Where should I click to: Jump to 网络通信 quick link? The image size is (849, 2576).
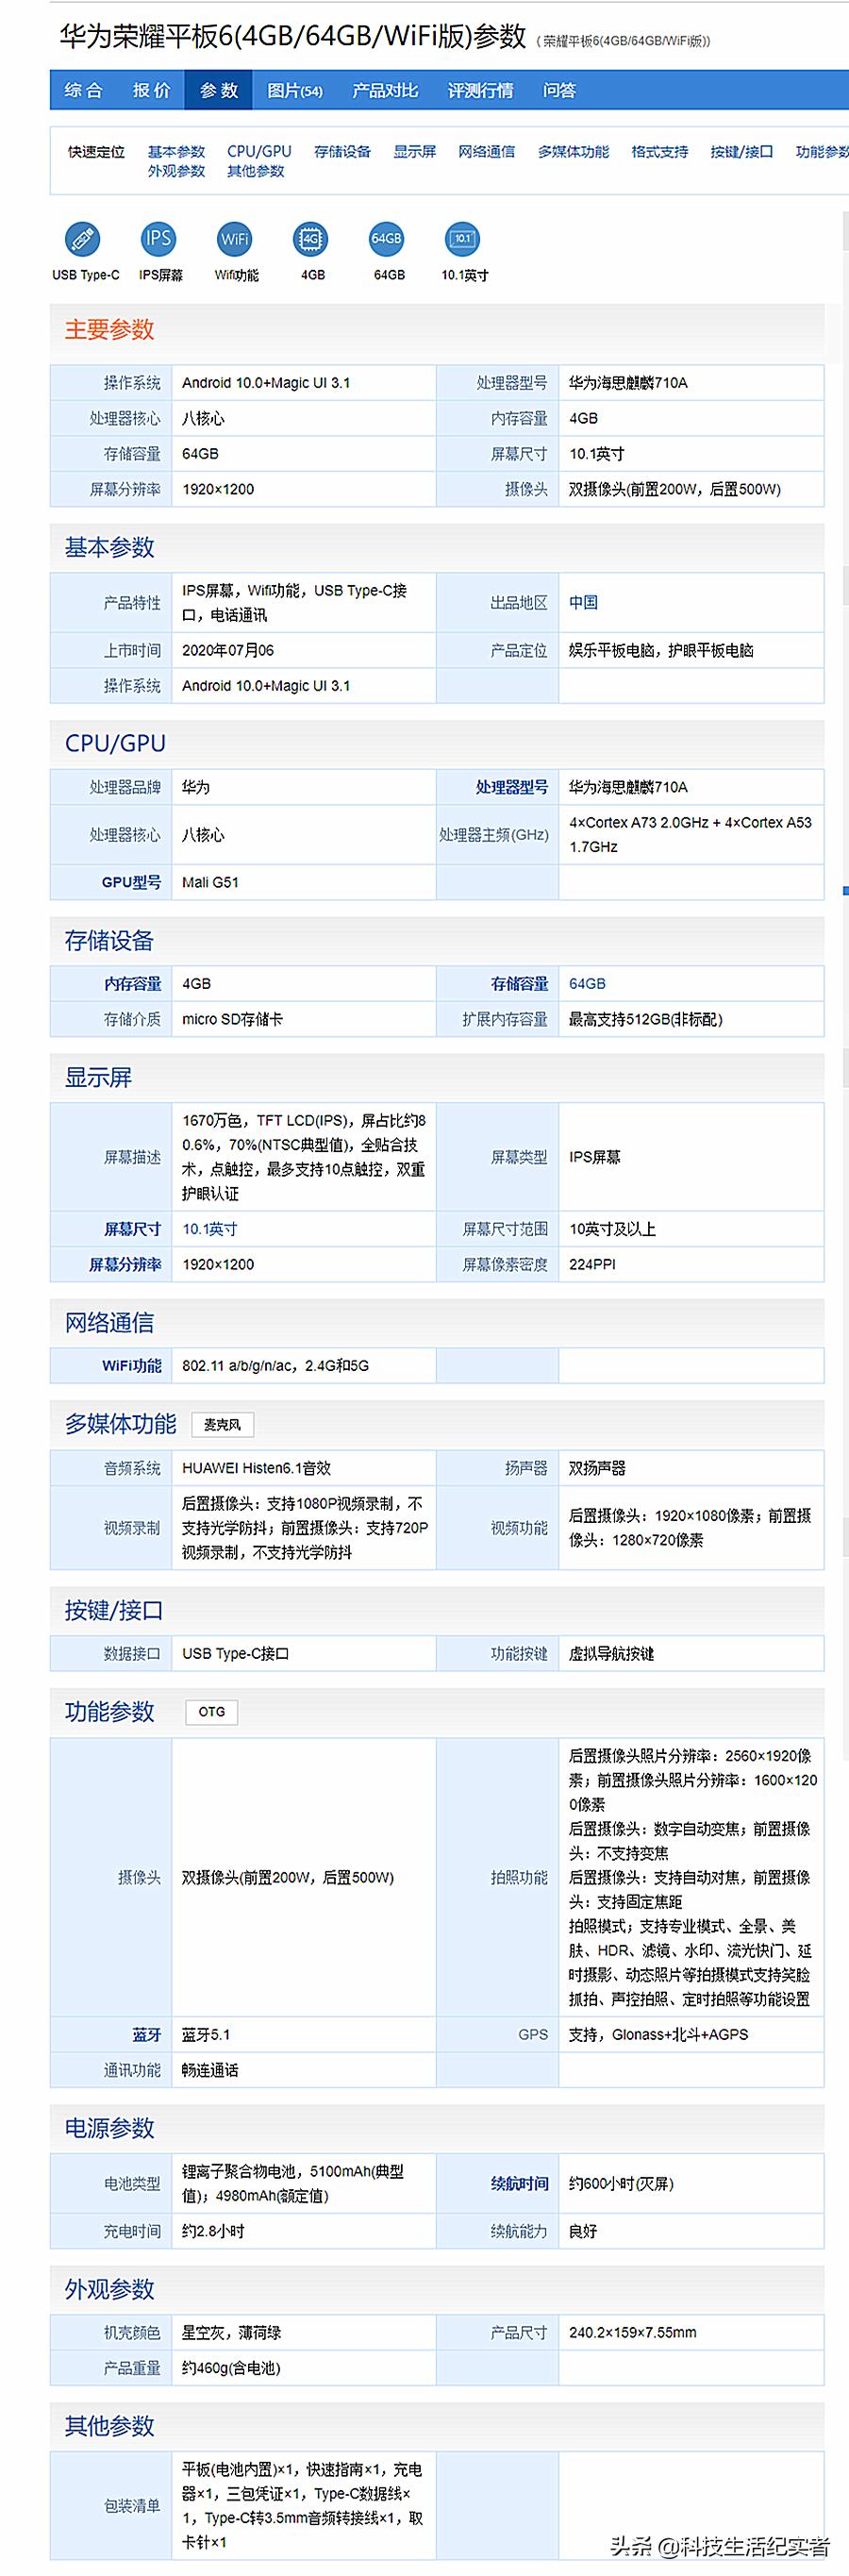click(486, 152)
